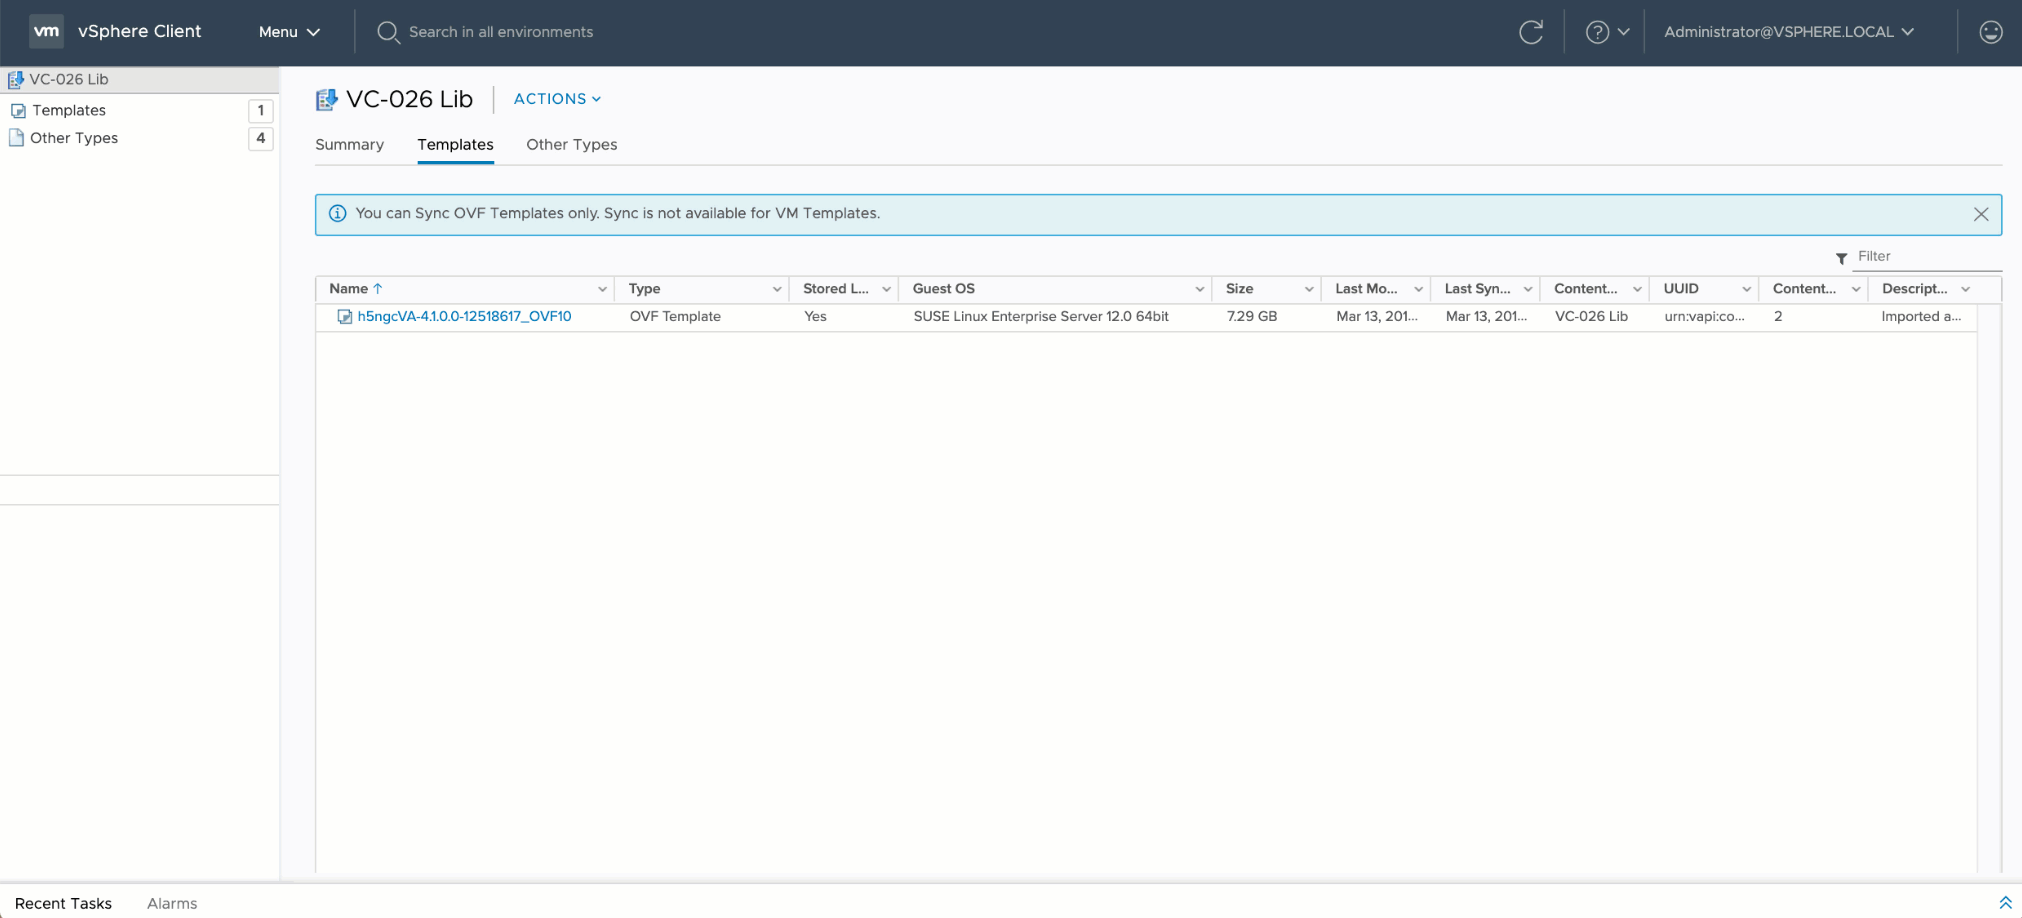Refresh the vSphere Client view
The width and height of the screenshot is (2022, 918).
1531,32
